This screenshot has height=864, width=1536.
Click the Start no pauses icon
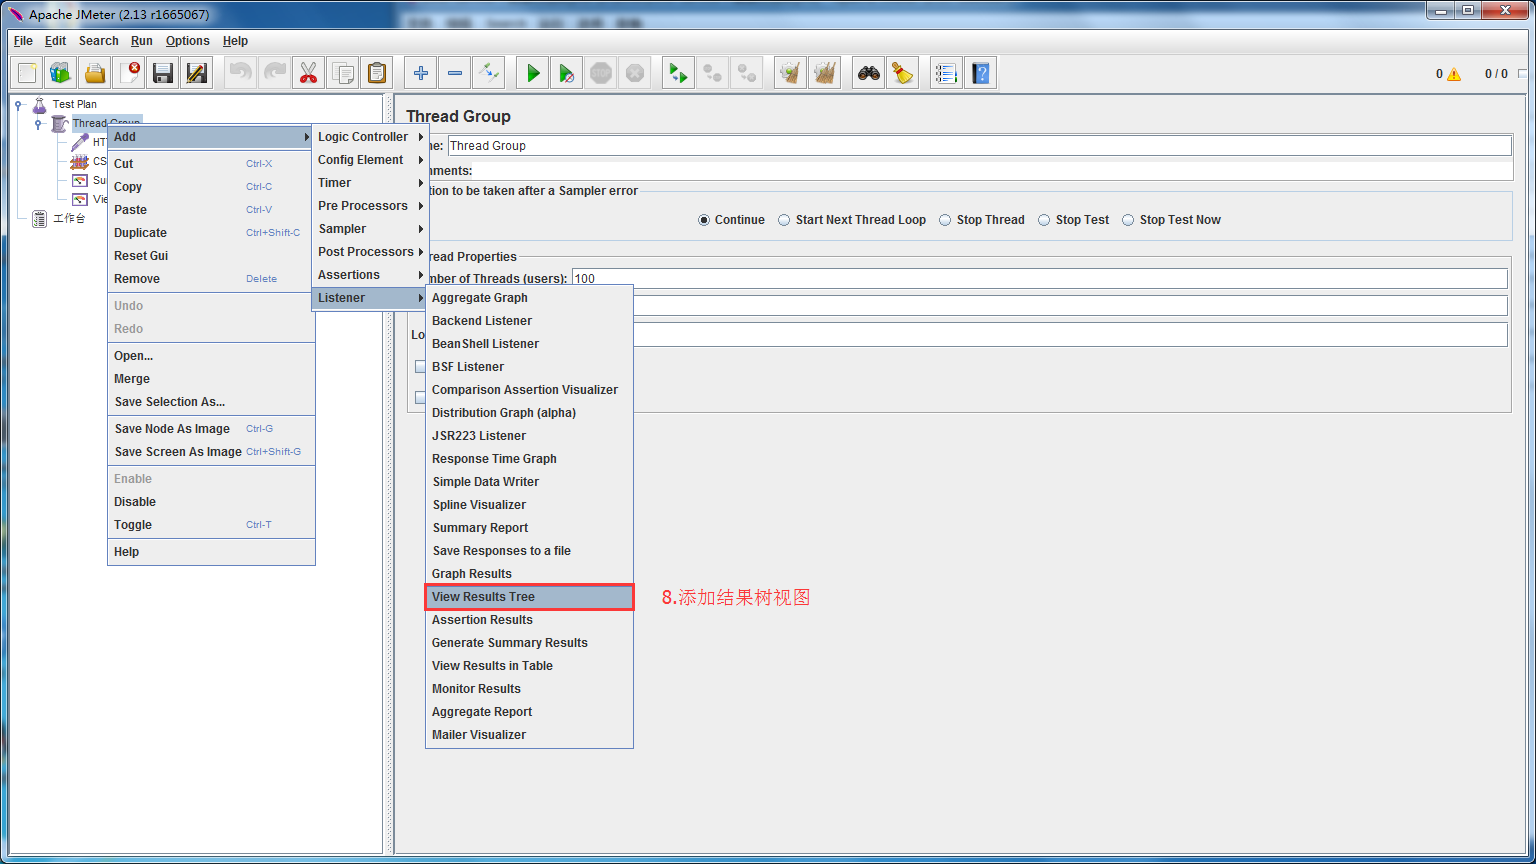point(567,73)
